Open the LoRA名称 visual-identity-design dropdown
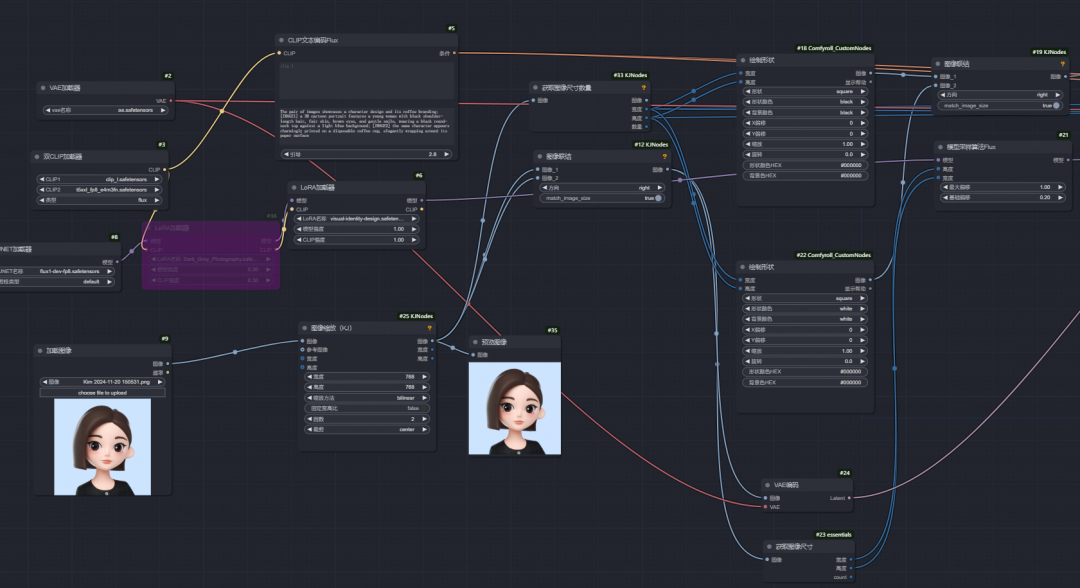Screen dimensions: 1080x588 coord(356,219)
